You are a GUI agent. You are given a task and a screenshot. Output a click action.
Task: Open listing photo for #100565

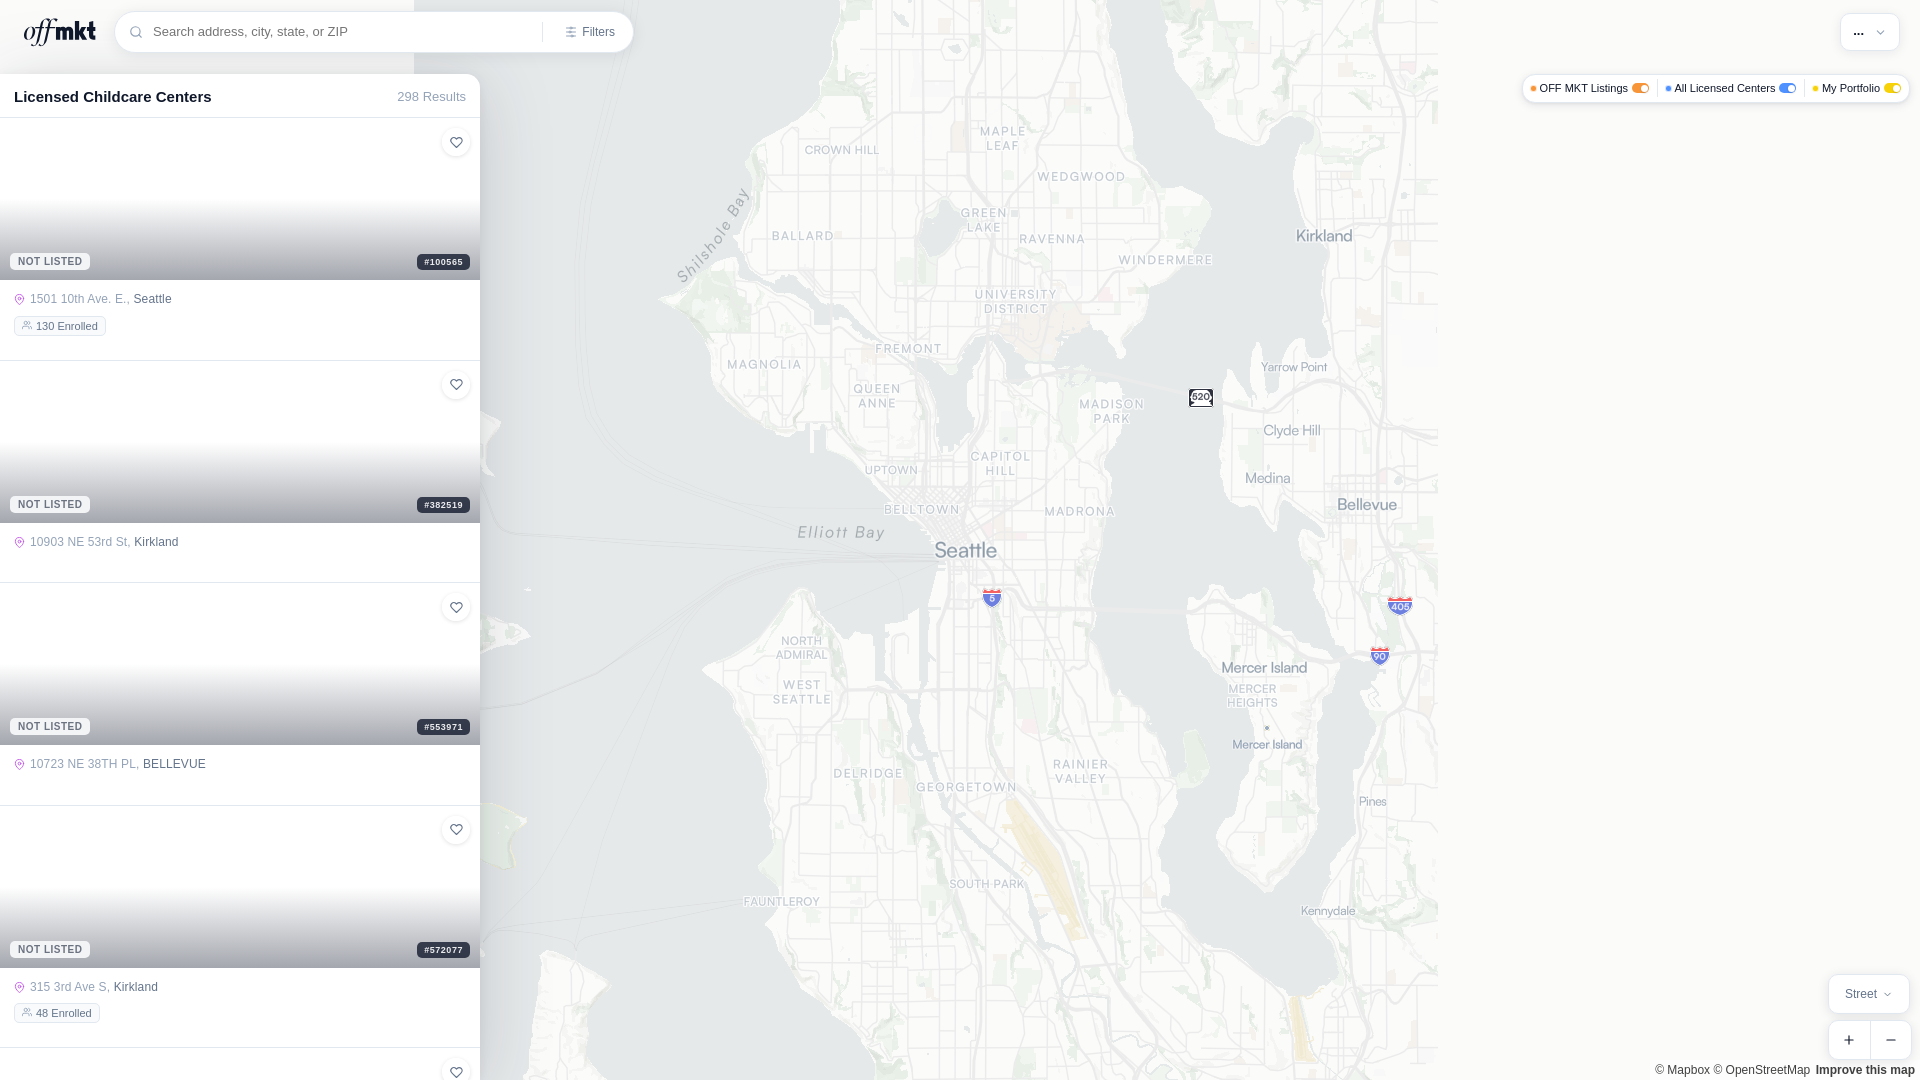tap(240, 199)
